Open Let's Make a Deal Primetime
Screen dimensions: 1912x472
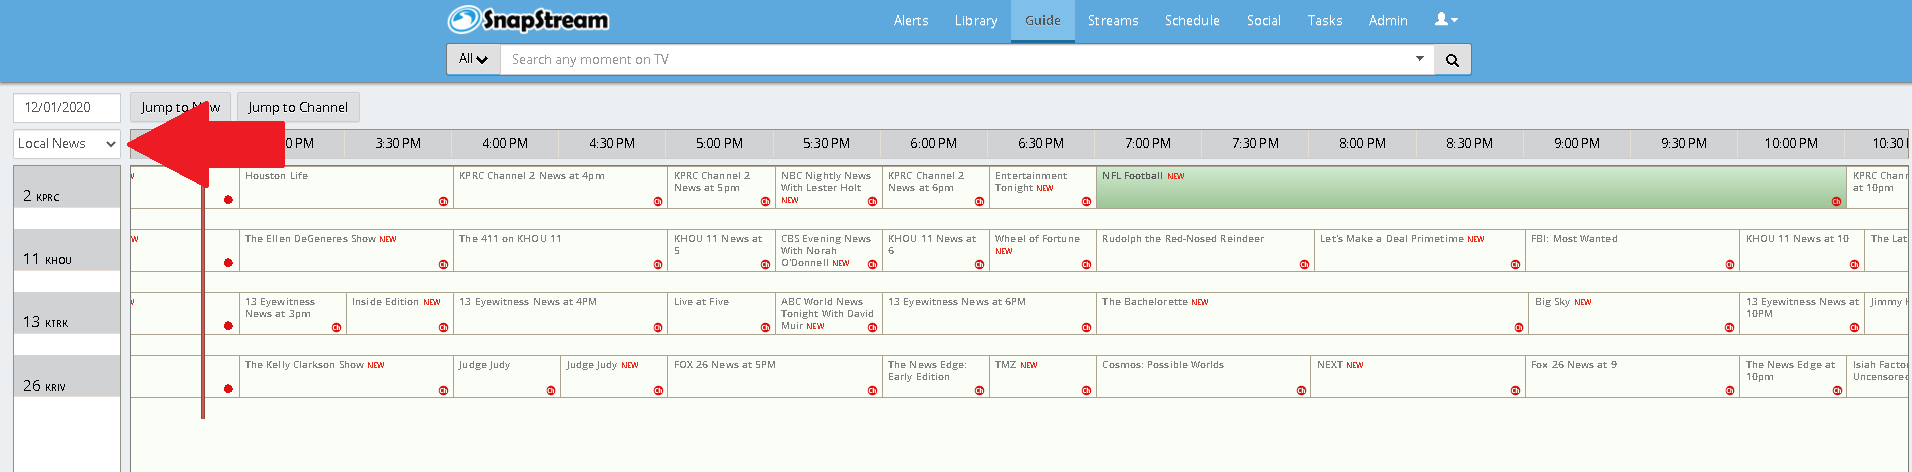(x=1420, y=250)
